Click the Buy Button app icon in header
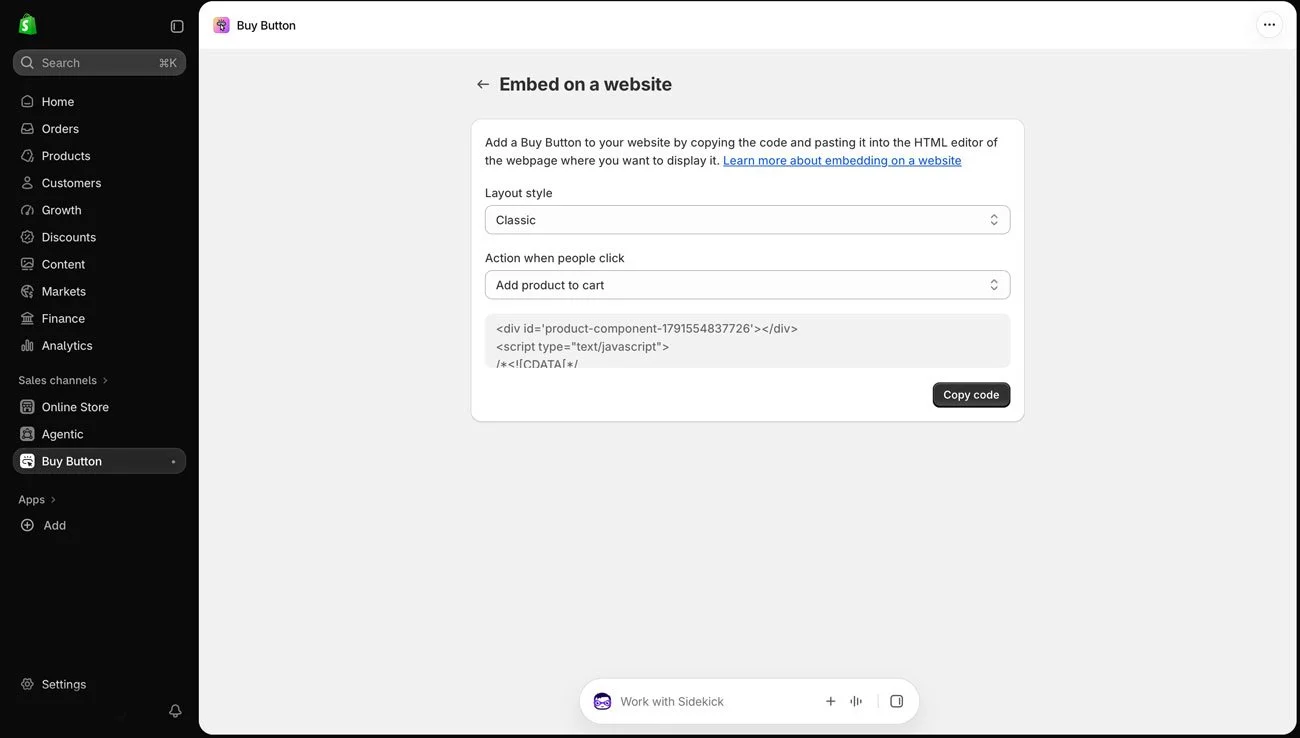Image resolution: width=1300 pixels, height=738 pixels. (x=221, y=25)
